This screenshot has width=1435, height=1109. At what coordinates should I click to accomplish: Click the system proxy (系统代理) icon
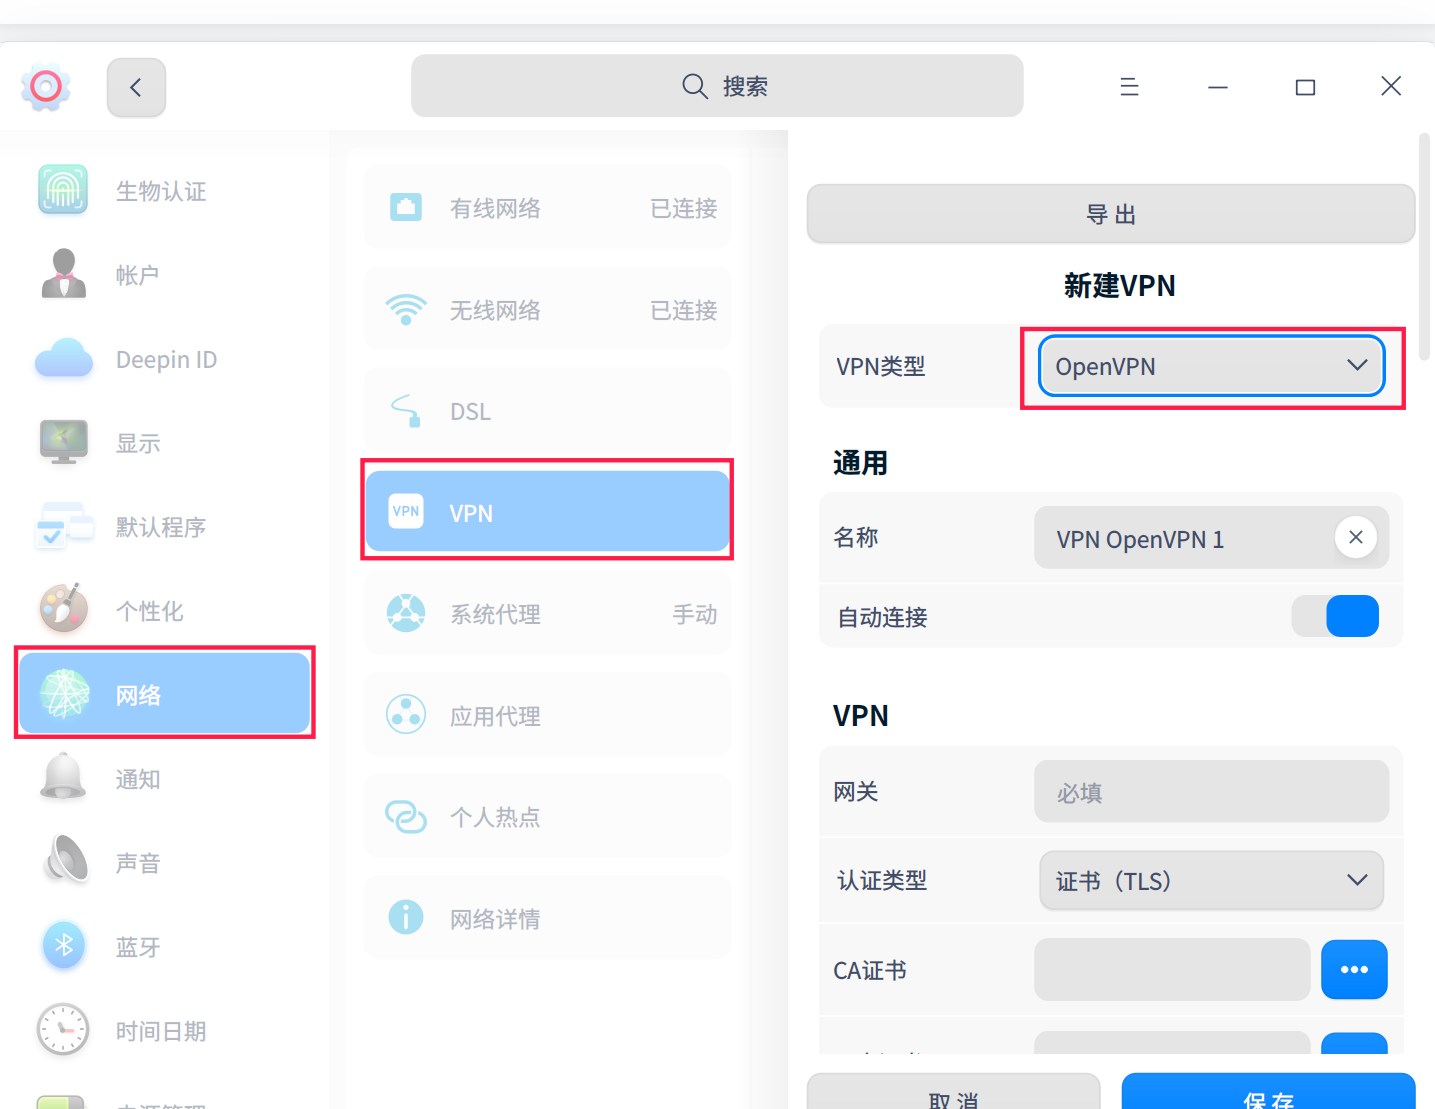406,613
